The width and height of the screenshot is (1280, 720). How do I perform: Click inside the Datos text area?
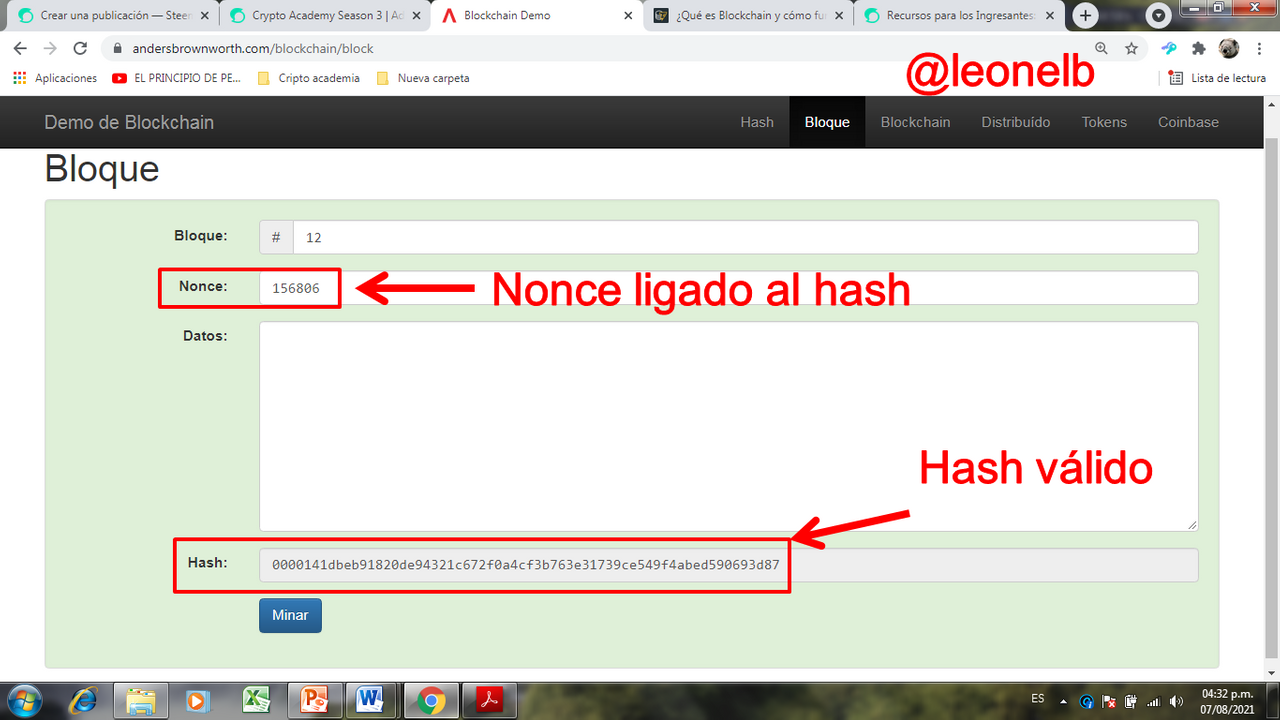[x=728, y=426]
